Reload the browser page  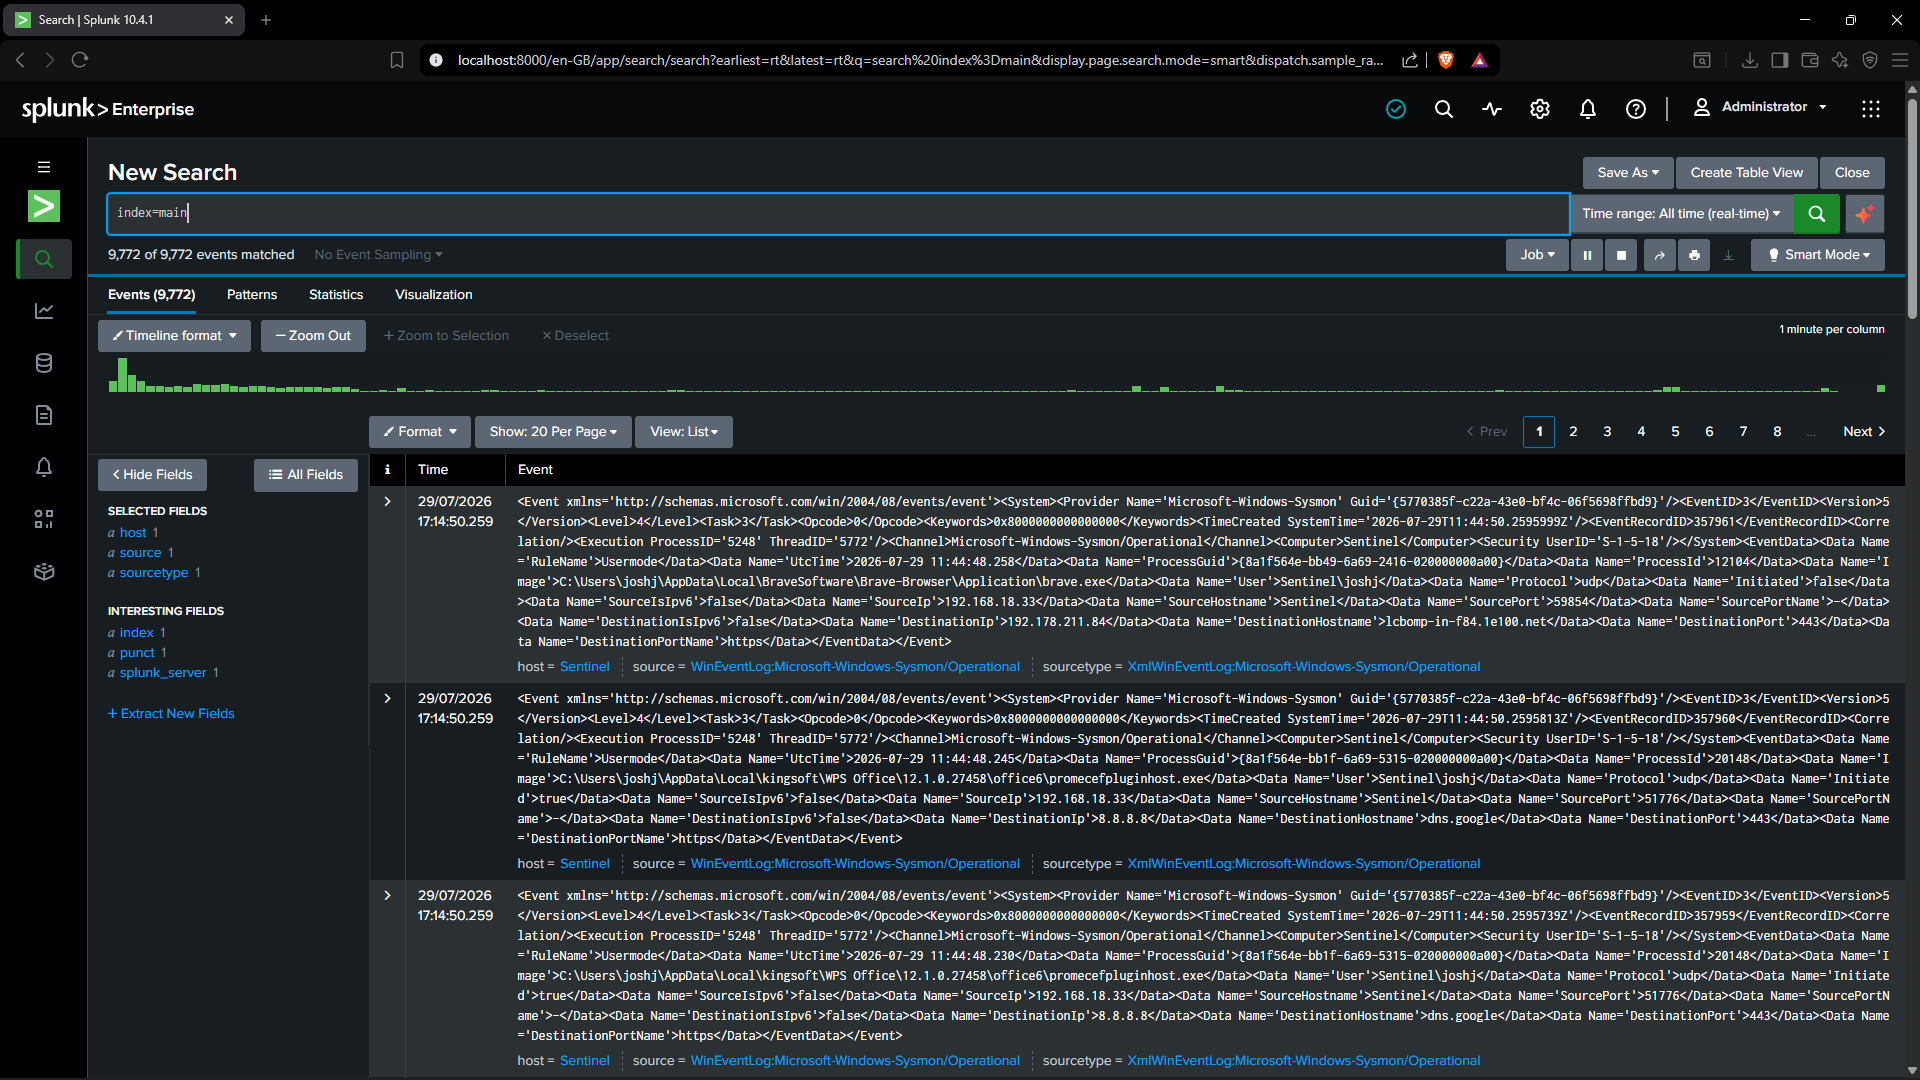coord(80,60)
